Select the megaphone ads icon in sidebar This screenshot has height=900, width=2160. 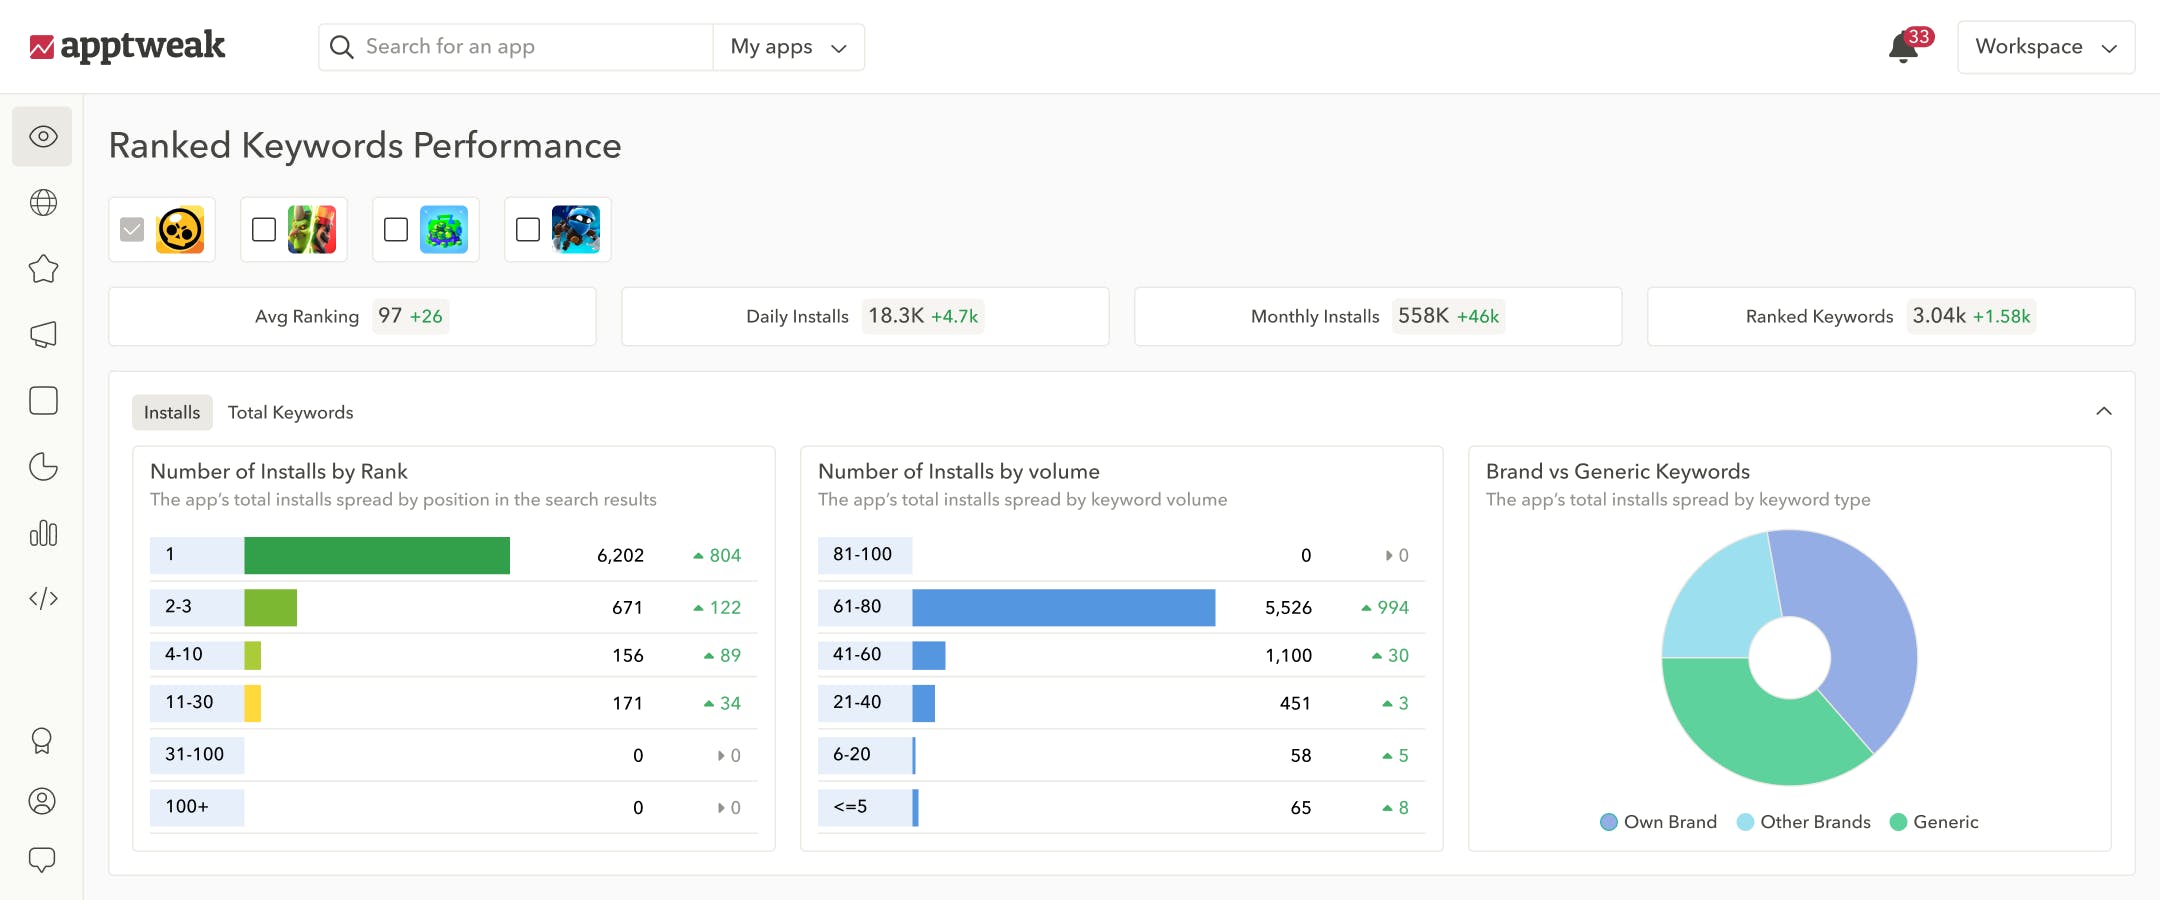coord(42,334)
